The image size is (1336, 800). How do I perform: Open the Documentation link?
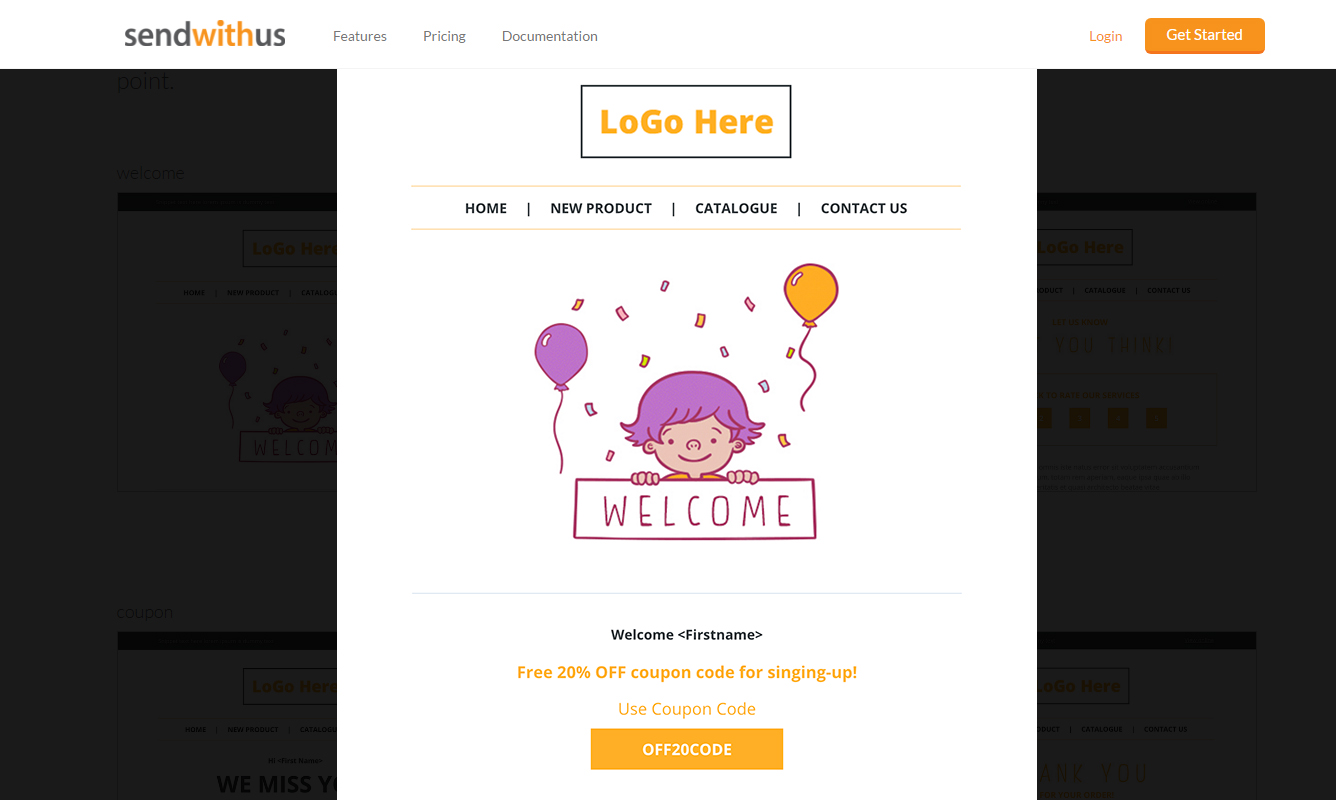click(x=550, y=36)
